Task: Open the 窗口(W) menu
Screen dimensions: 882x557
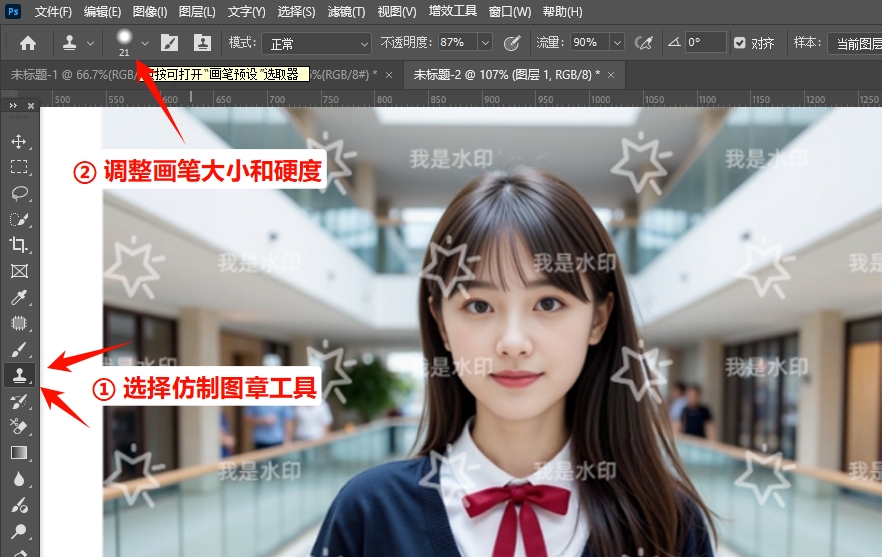Action: pyautogui.click(x=510, y=12)
